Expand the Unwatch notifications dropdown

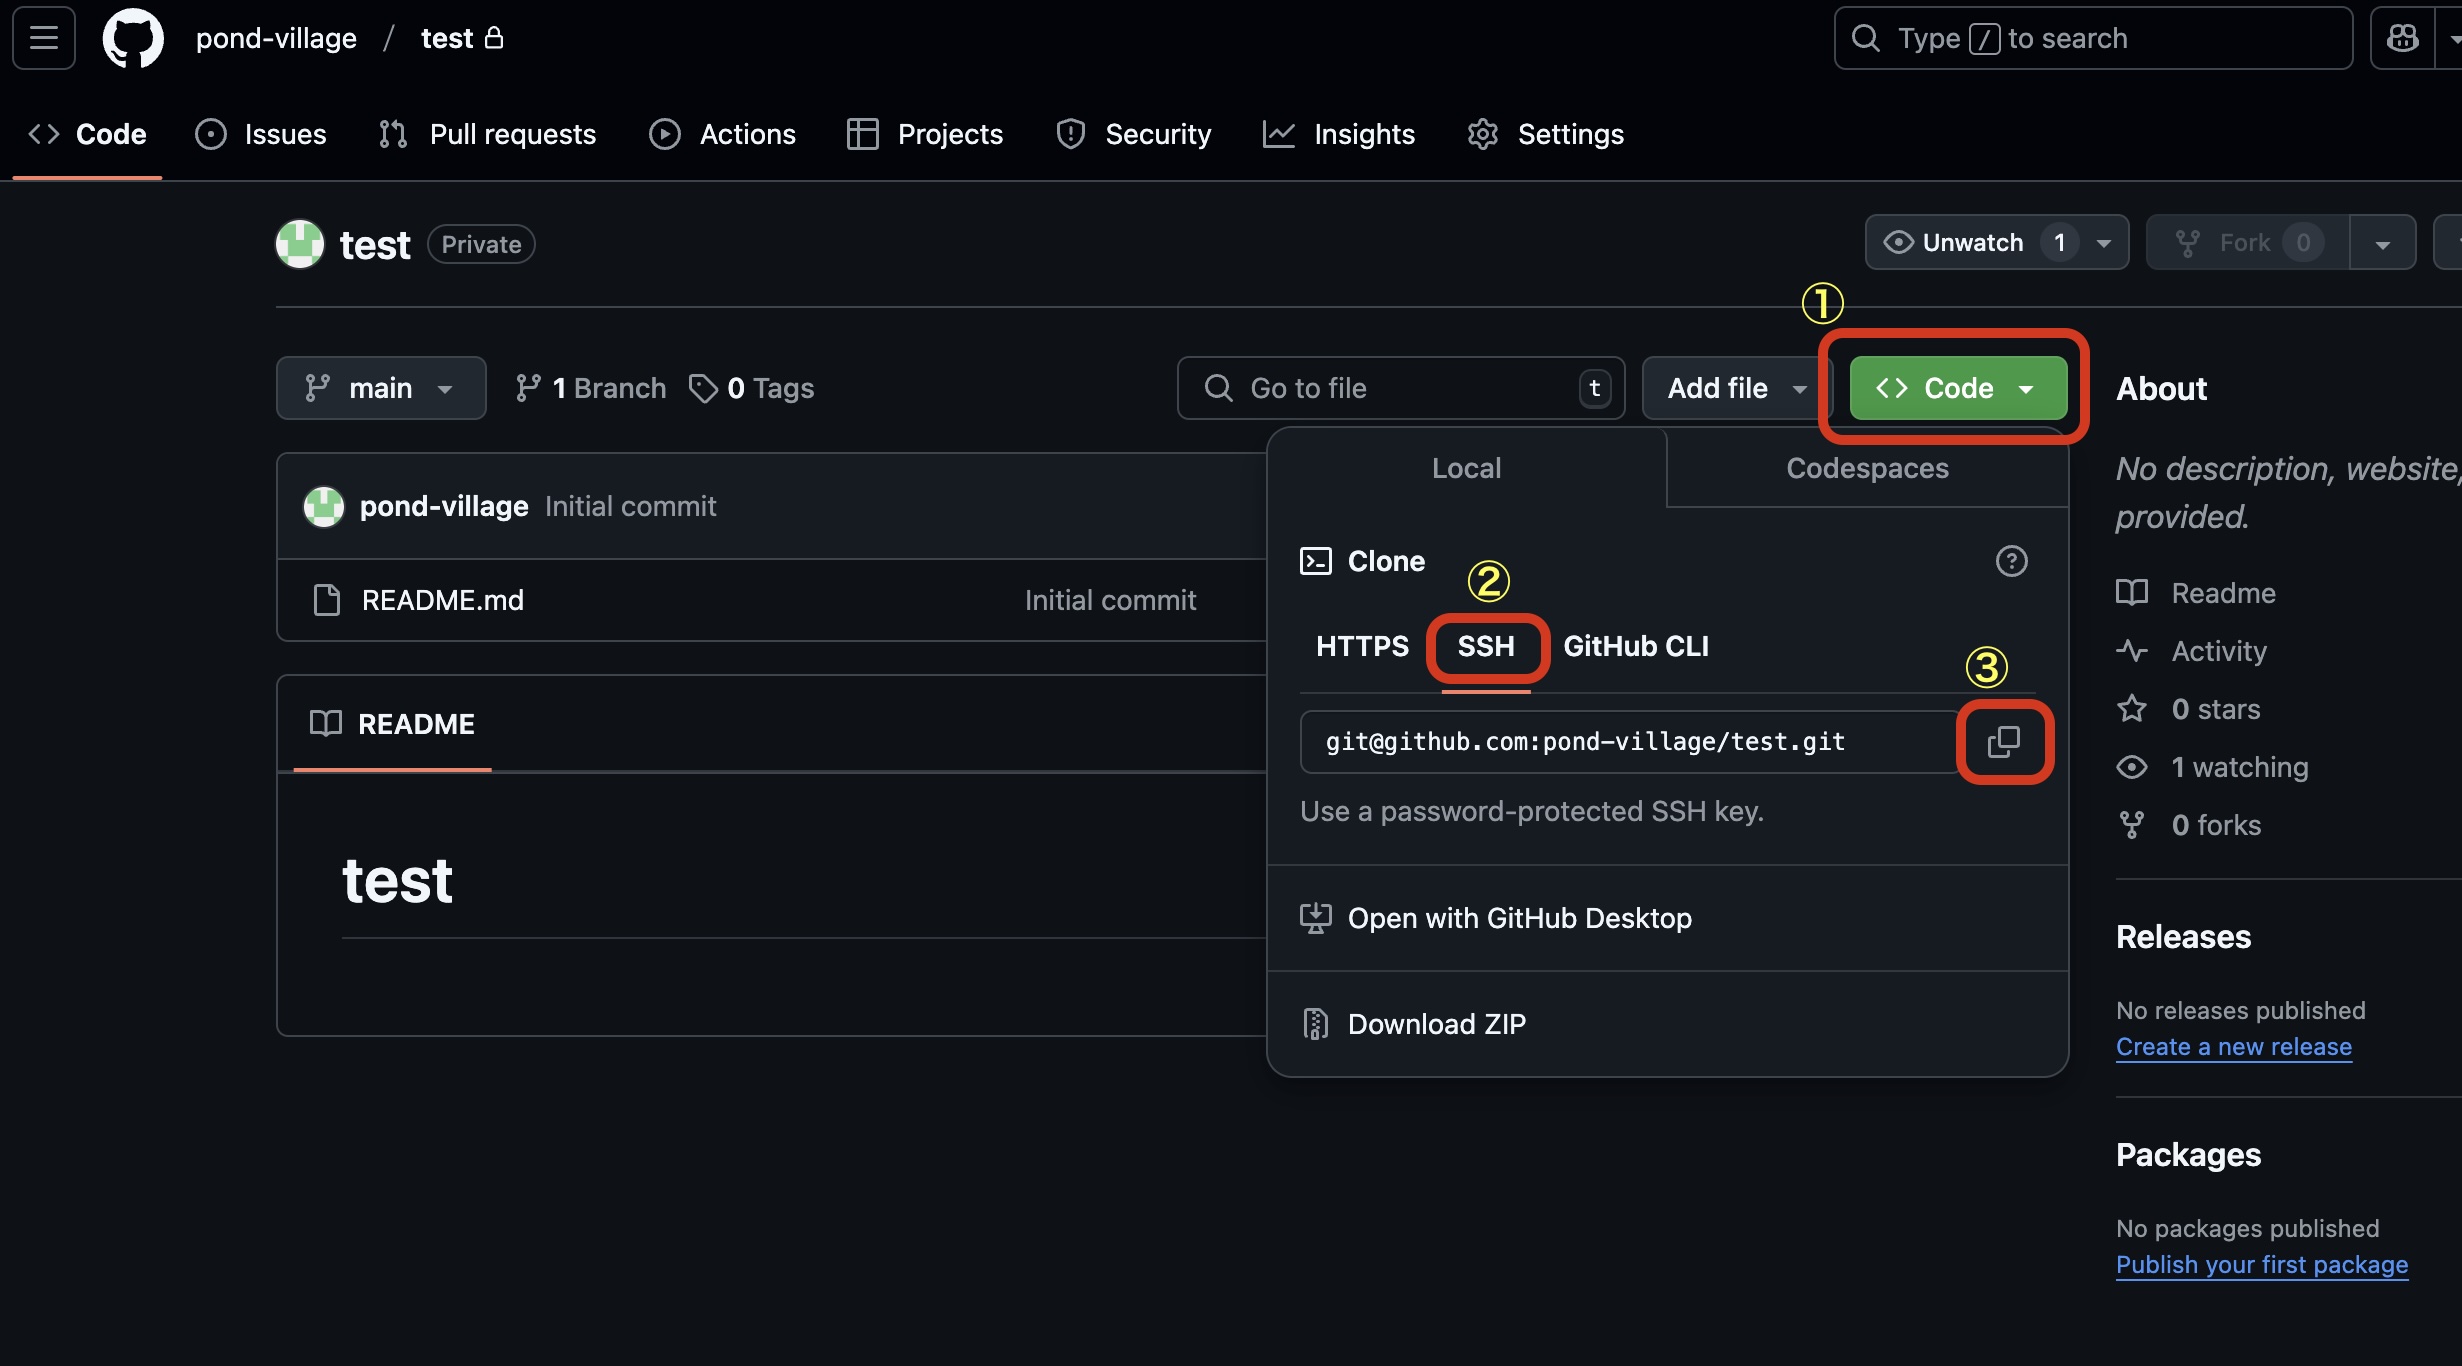tap(2104, 243)
